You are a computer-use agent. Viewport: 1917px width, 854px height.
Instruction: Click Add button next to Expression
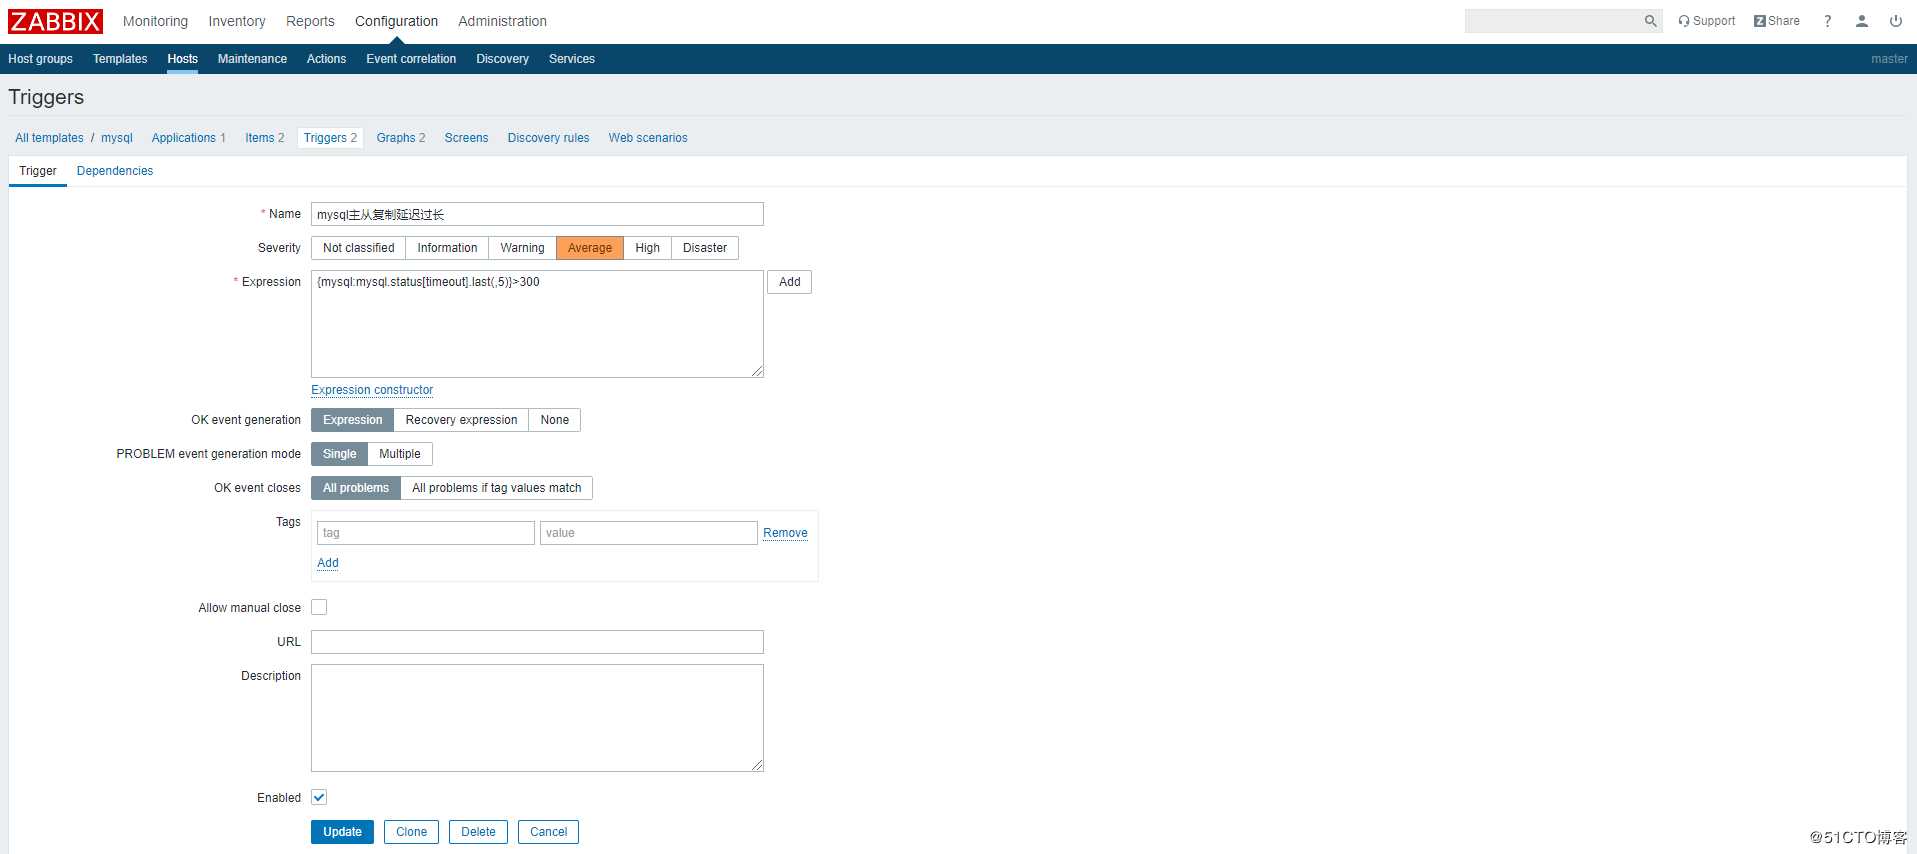pos(789,282)
